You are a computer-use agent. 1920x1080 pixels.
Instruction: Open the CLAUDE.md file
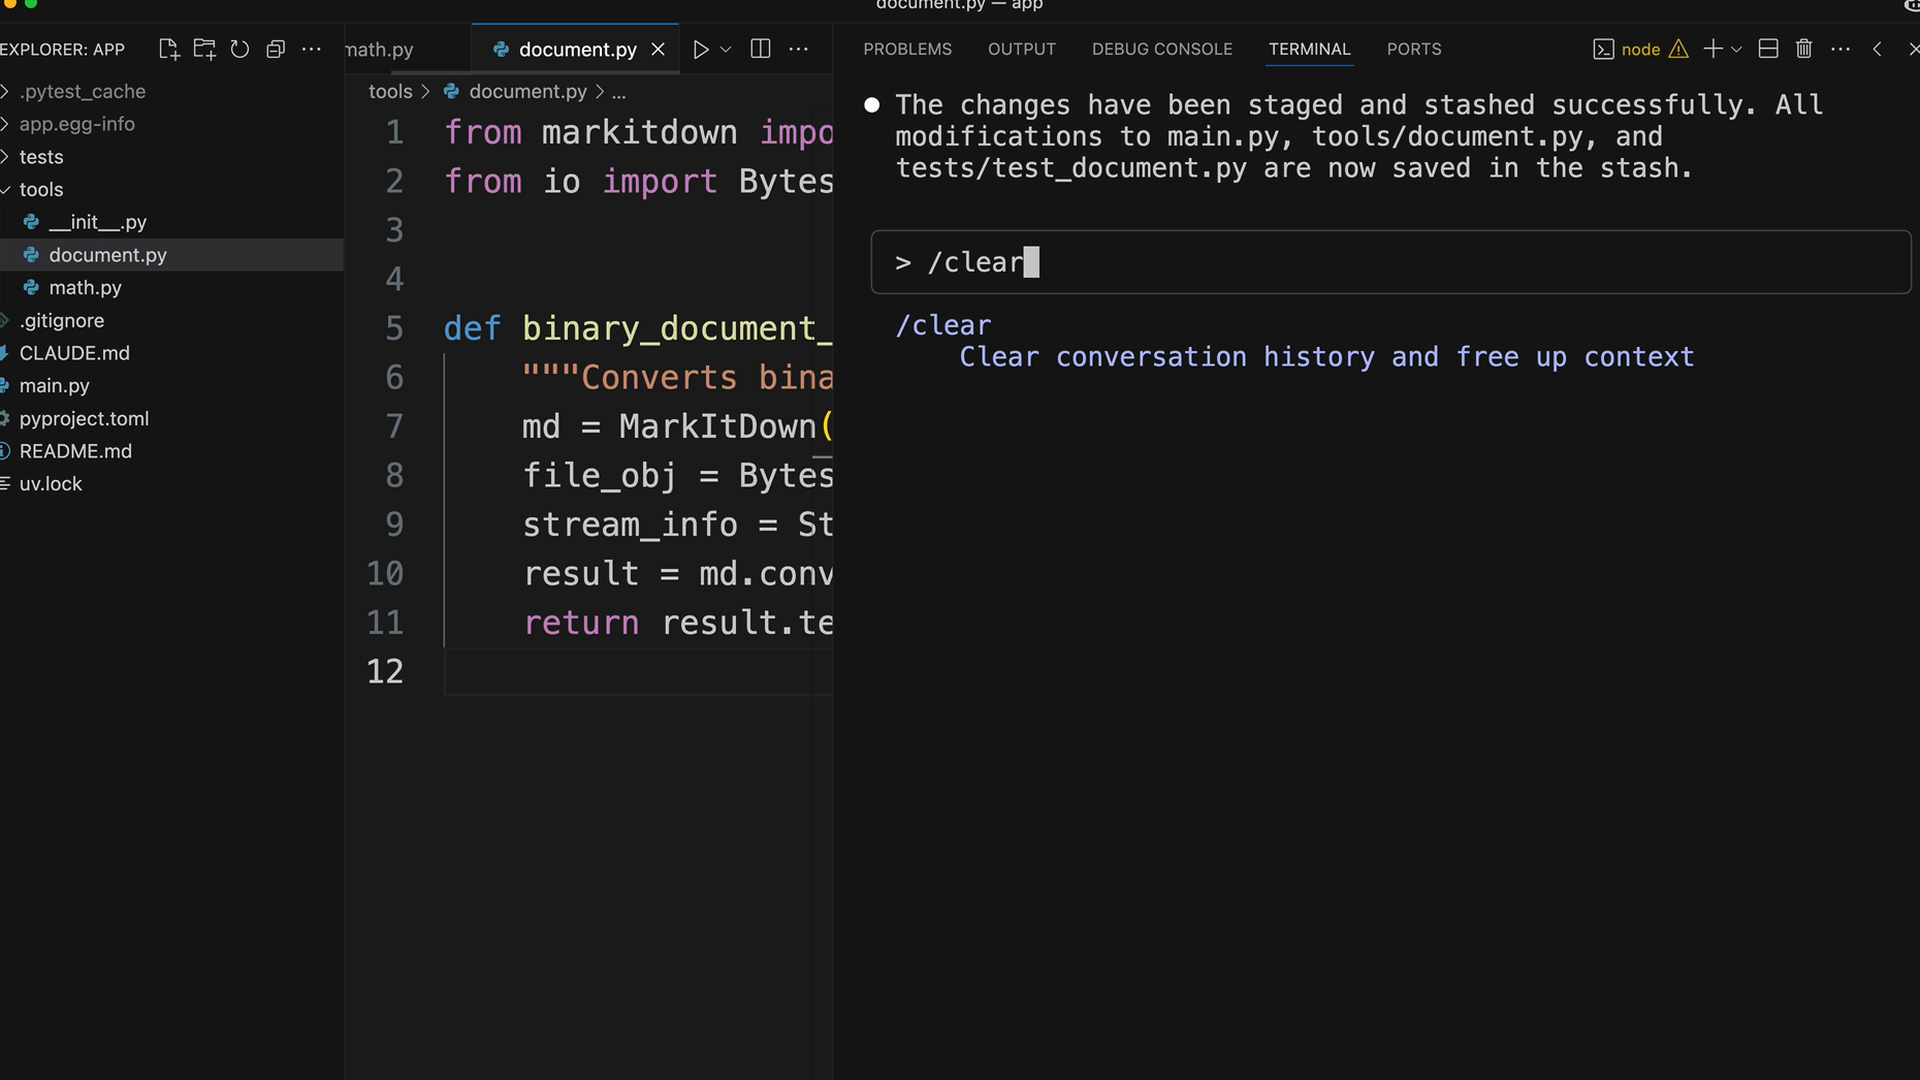click(x=172, y=353)
